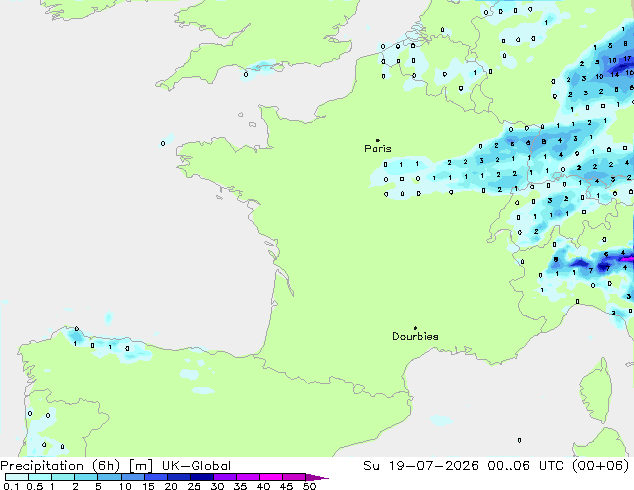The width and height of the screenshot is (634, 490).
Task: Click the legend value label '25'
Action: pos(194,486)
